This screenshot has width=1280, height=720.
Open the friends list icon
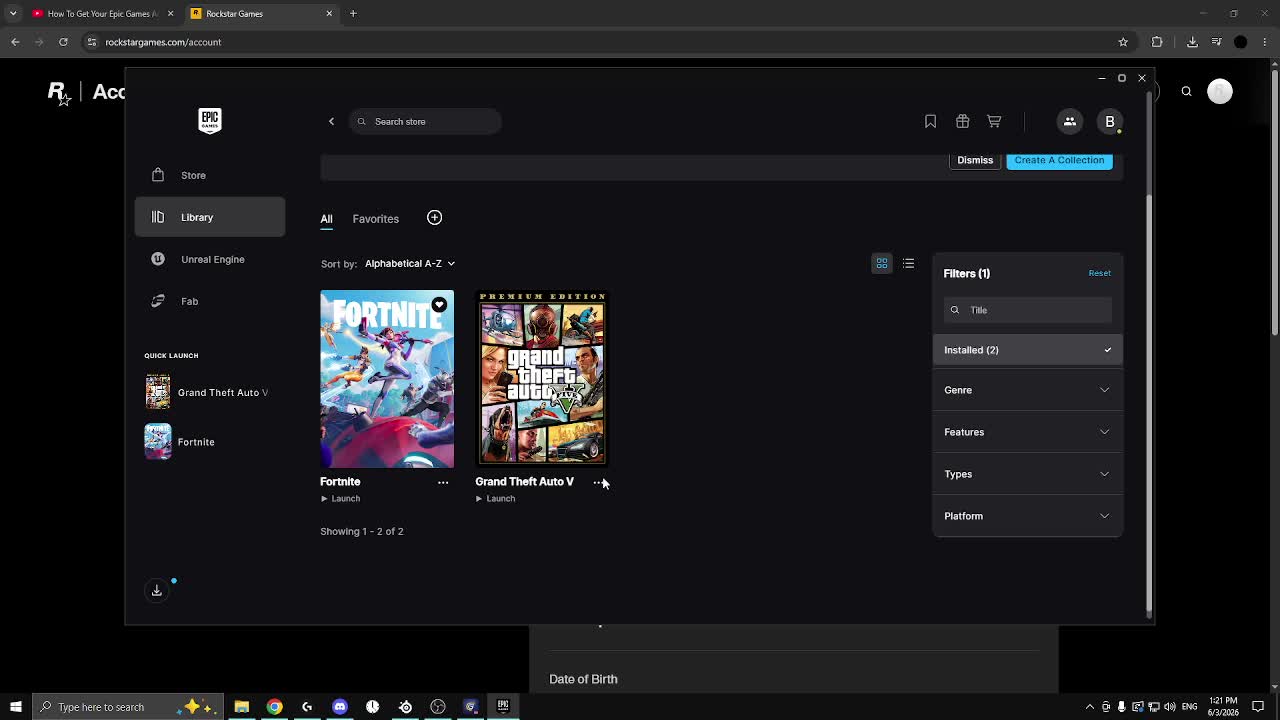[1069, 122]
